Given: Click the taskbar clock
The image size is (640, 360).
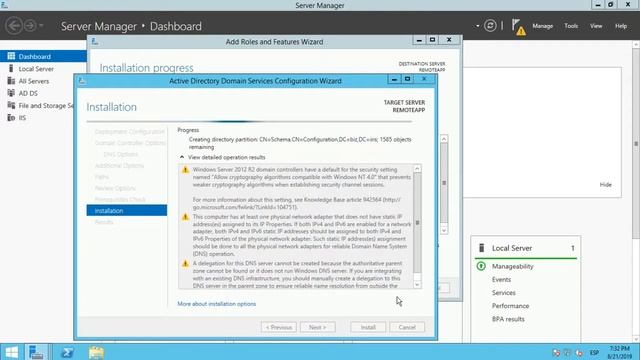Looking at the screenshot, I should pyautogui.click(x=620, y=352).
